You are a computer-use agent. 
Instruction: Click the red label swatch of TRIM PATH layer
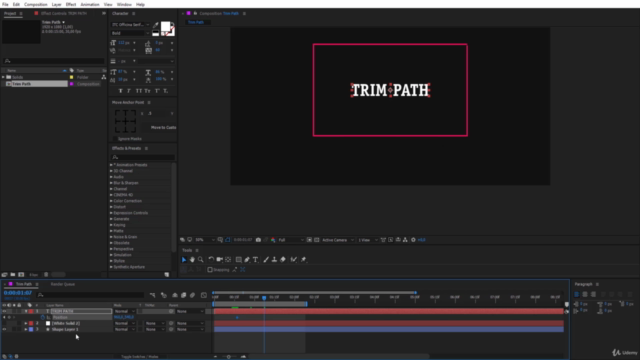tap(31, 311)
